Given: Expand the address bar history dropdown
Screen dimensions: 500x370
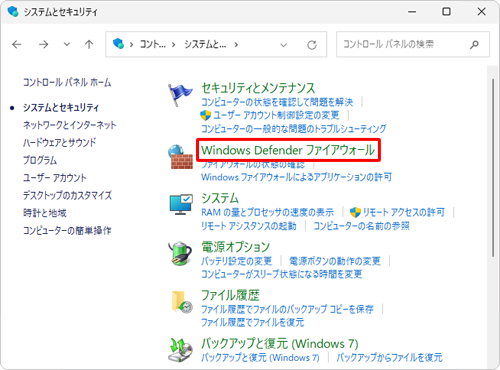Looking at the screenshot, I should point(284,45).
